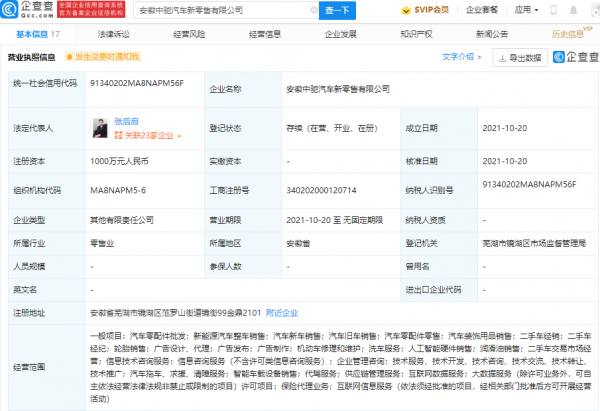Clear the search box with the X icon
Screen dimensions: 600x411
coord(314,10)
